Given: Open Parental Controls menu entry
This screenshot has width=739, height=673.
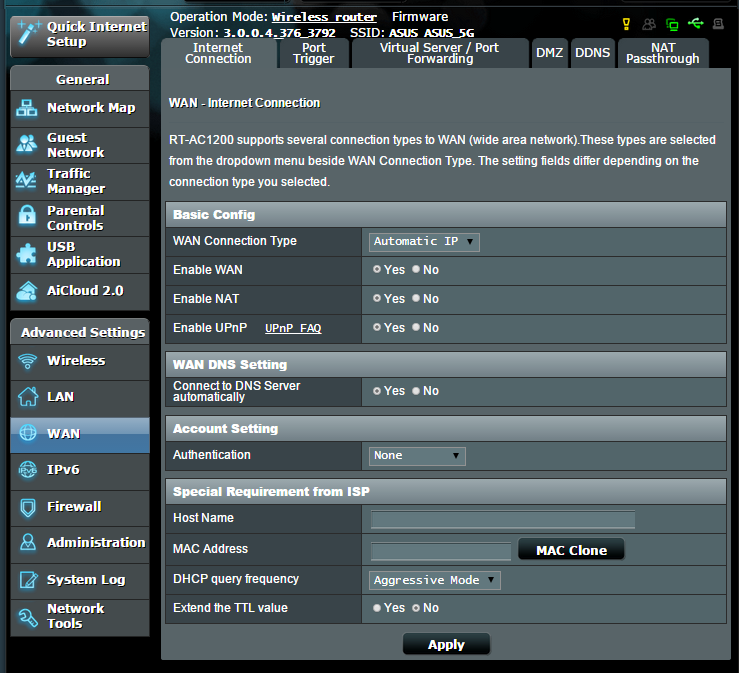Looking at the screenshot, I should 80,218.
